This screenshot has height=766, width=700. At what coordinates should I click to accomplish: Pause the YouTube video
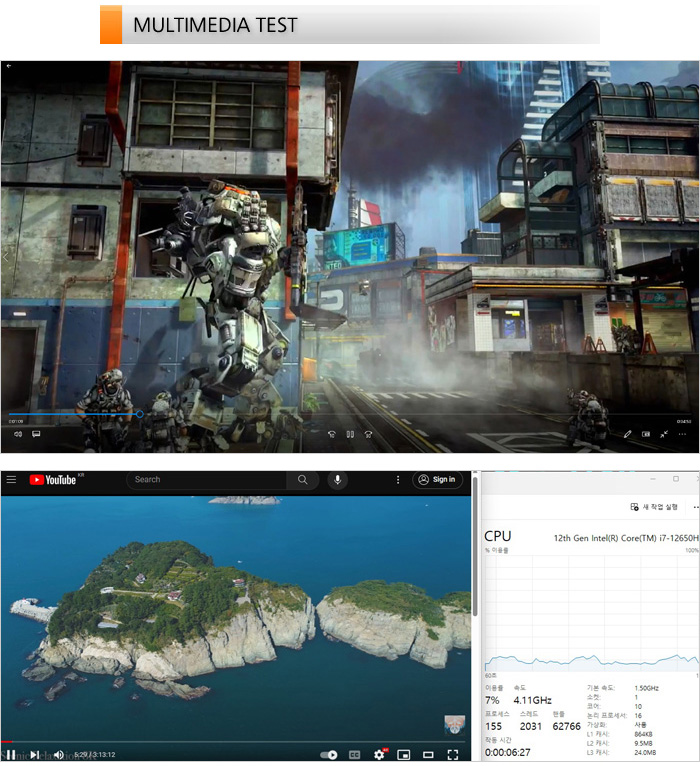[x=11, y=755]
